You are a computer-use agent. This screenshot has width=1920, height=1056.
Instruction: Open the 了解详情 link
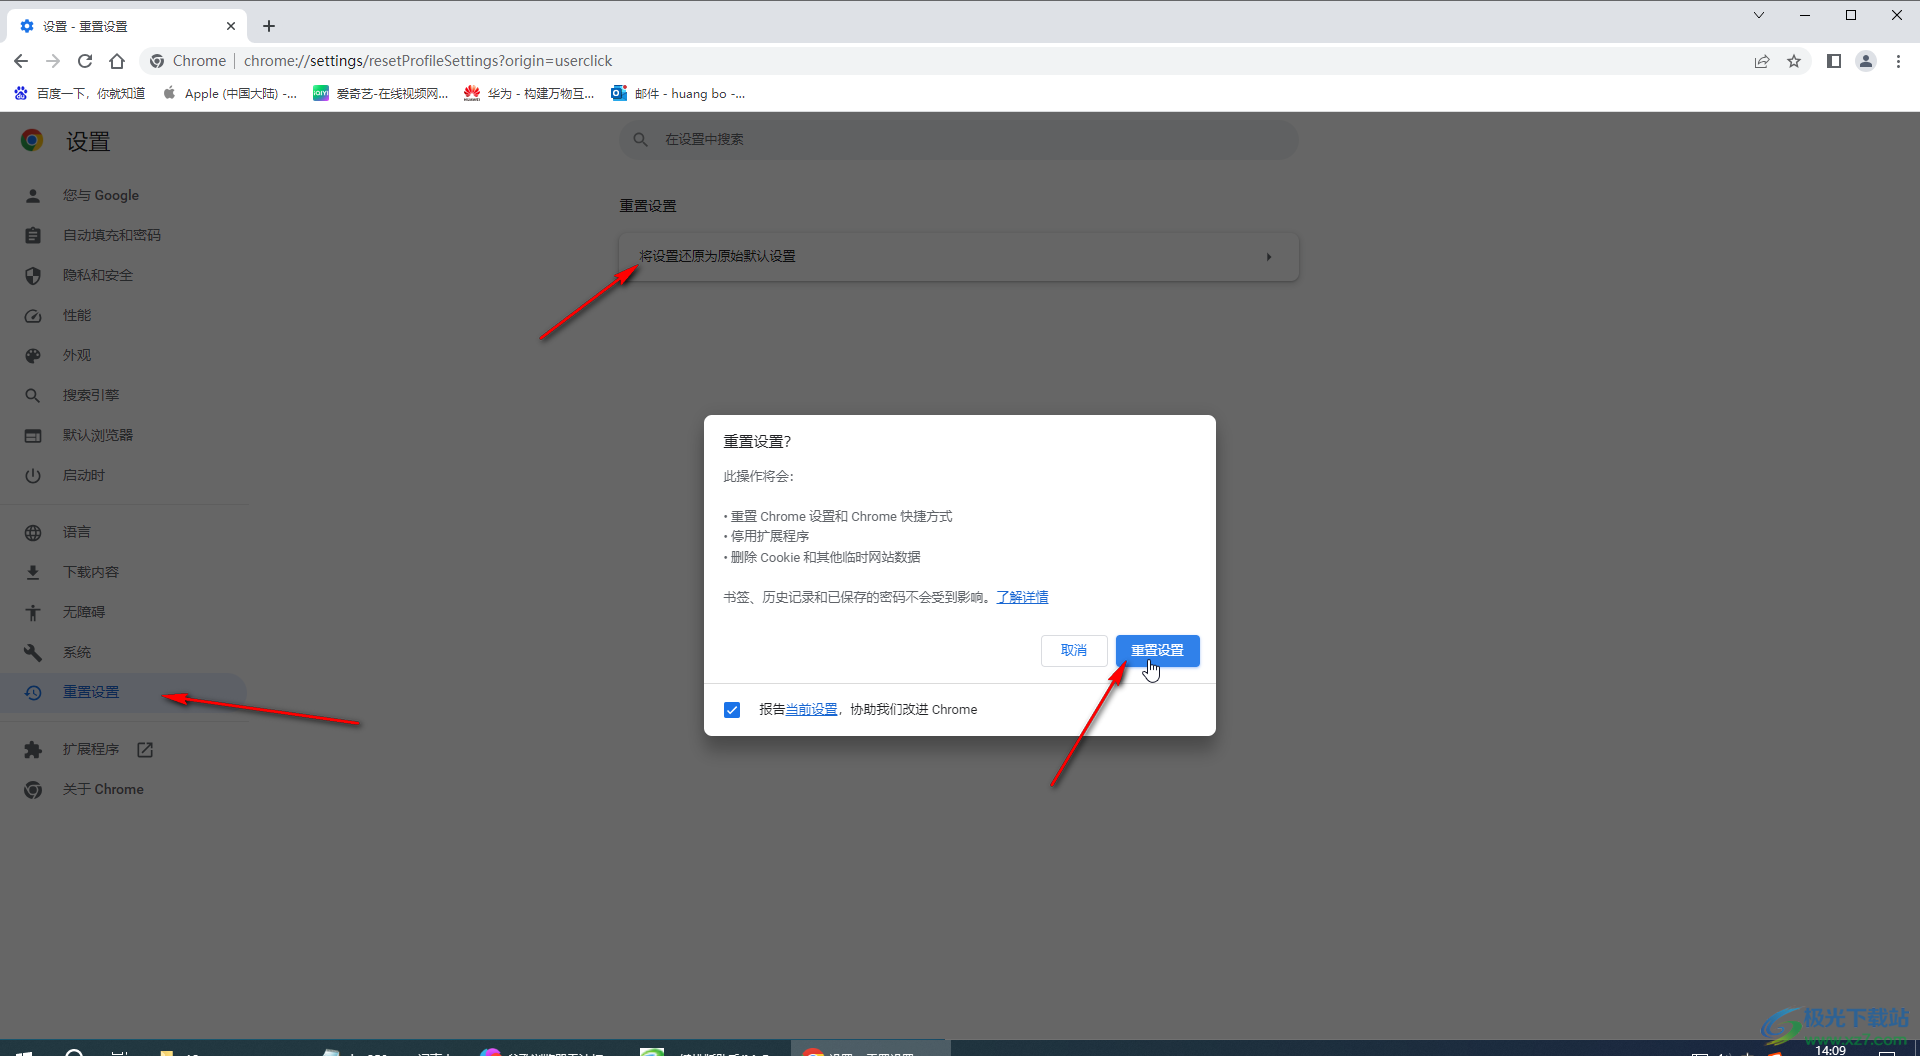(1022, 597)
